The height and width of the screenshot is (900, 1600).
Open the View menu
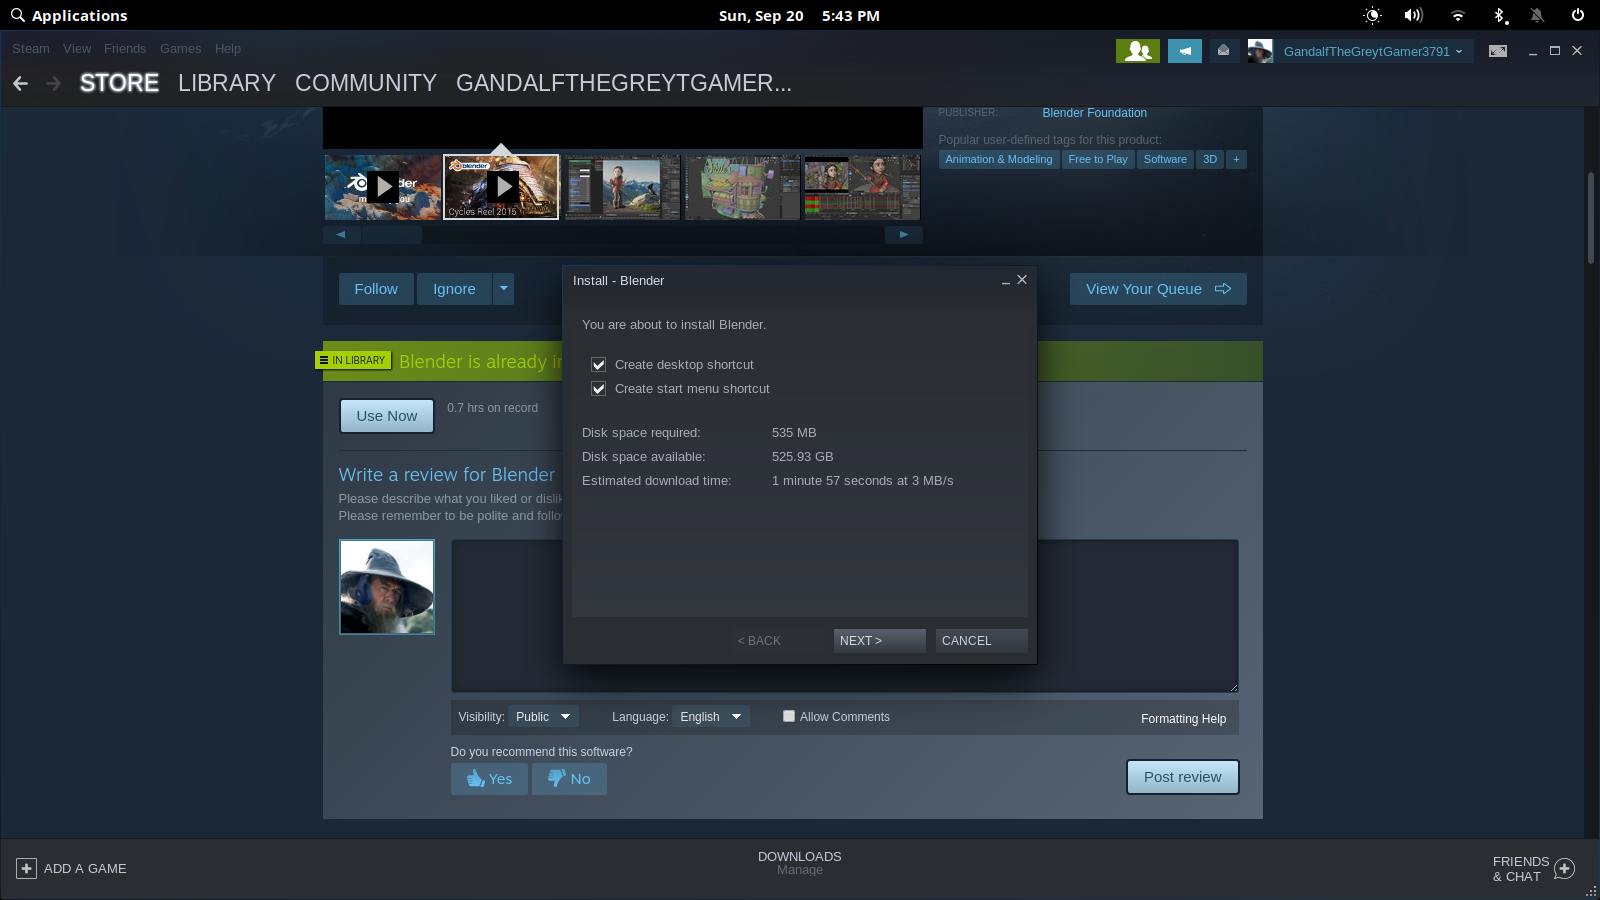pyautogui.click(x=77, y=48)
